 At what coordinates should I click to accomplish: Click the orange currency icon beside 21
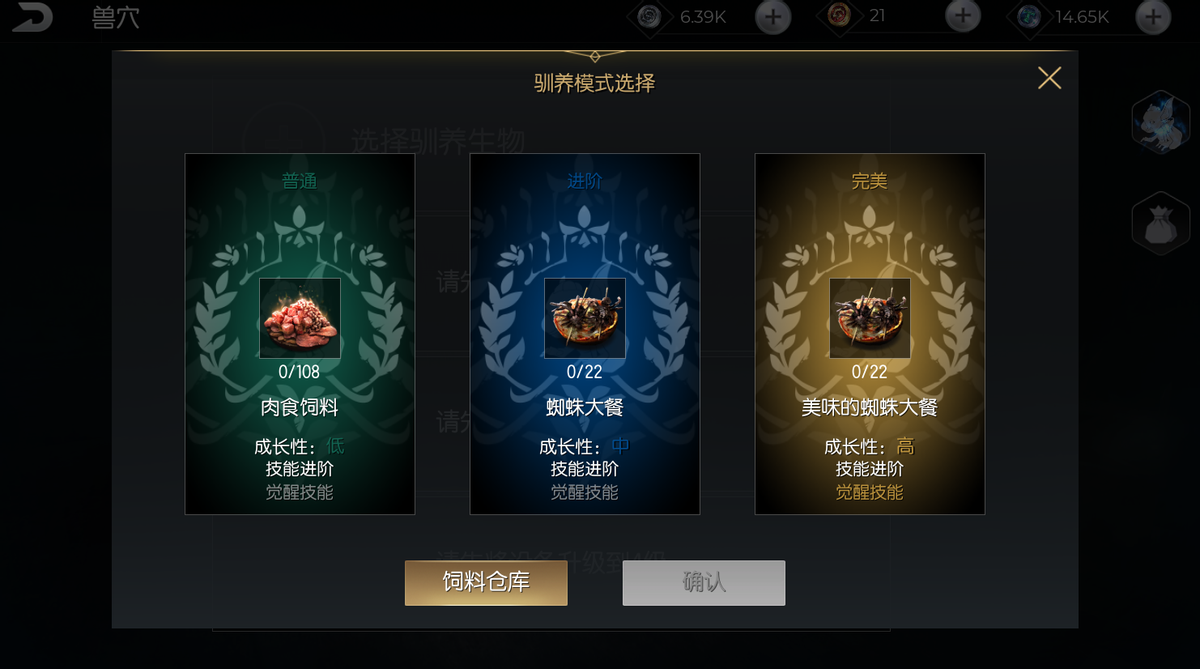point(838,16)
